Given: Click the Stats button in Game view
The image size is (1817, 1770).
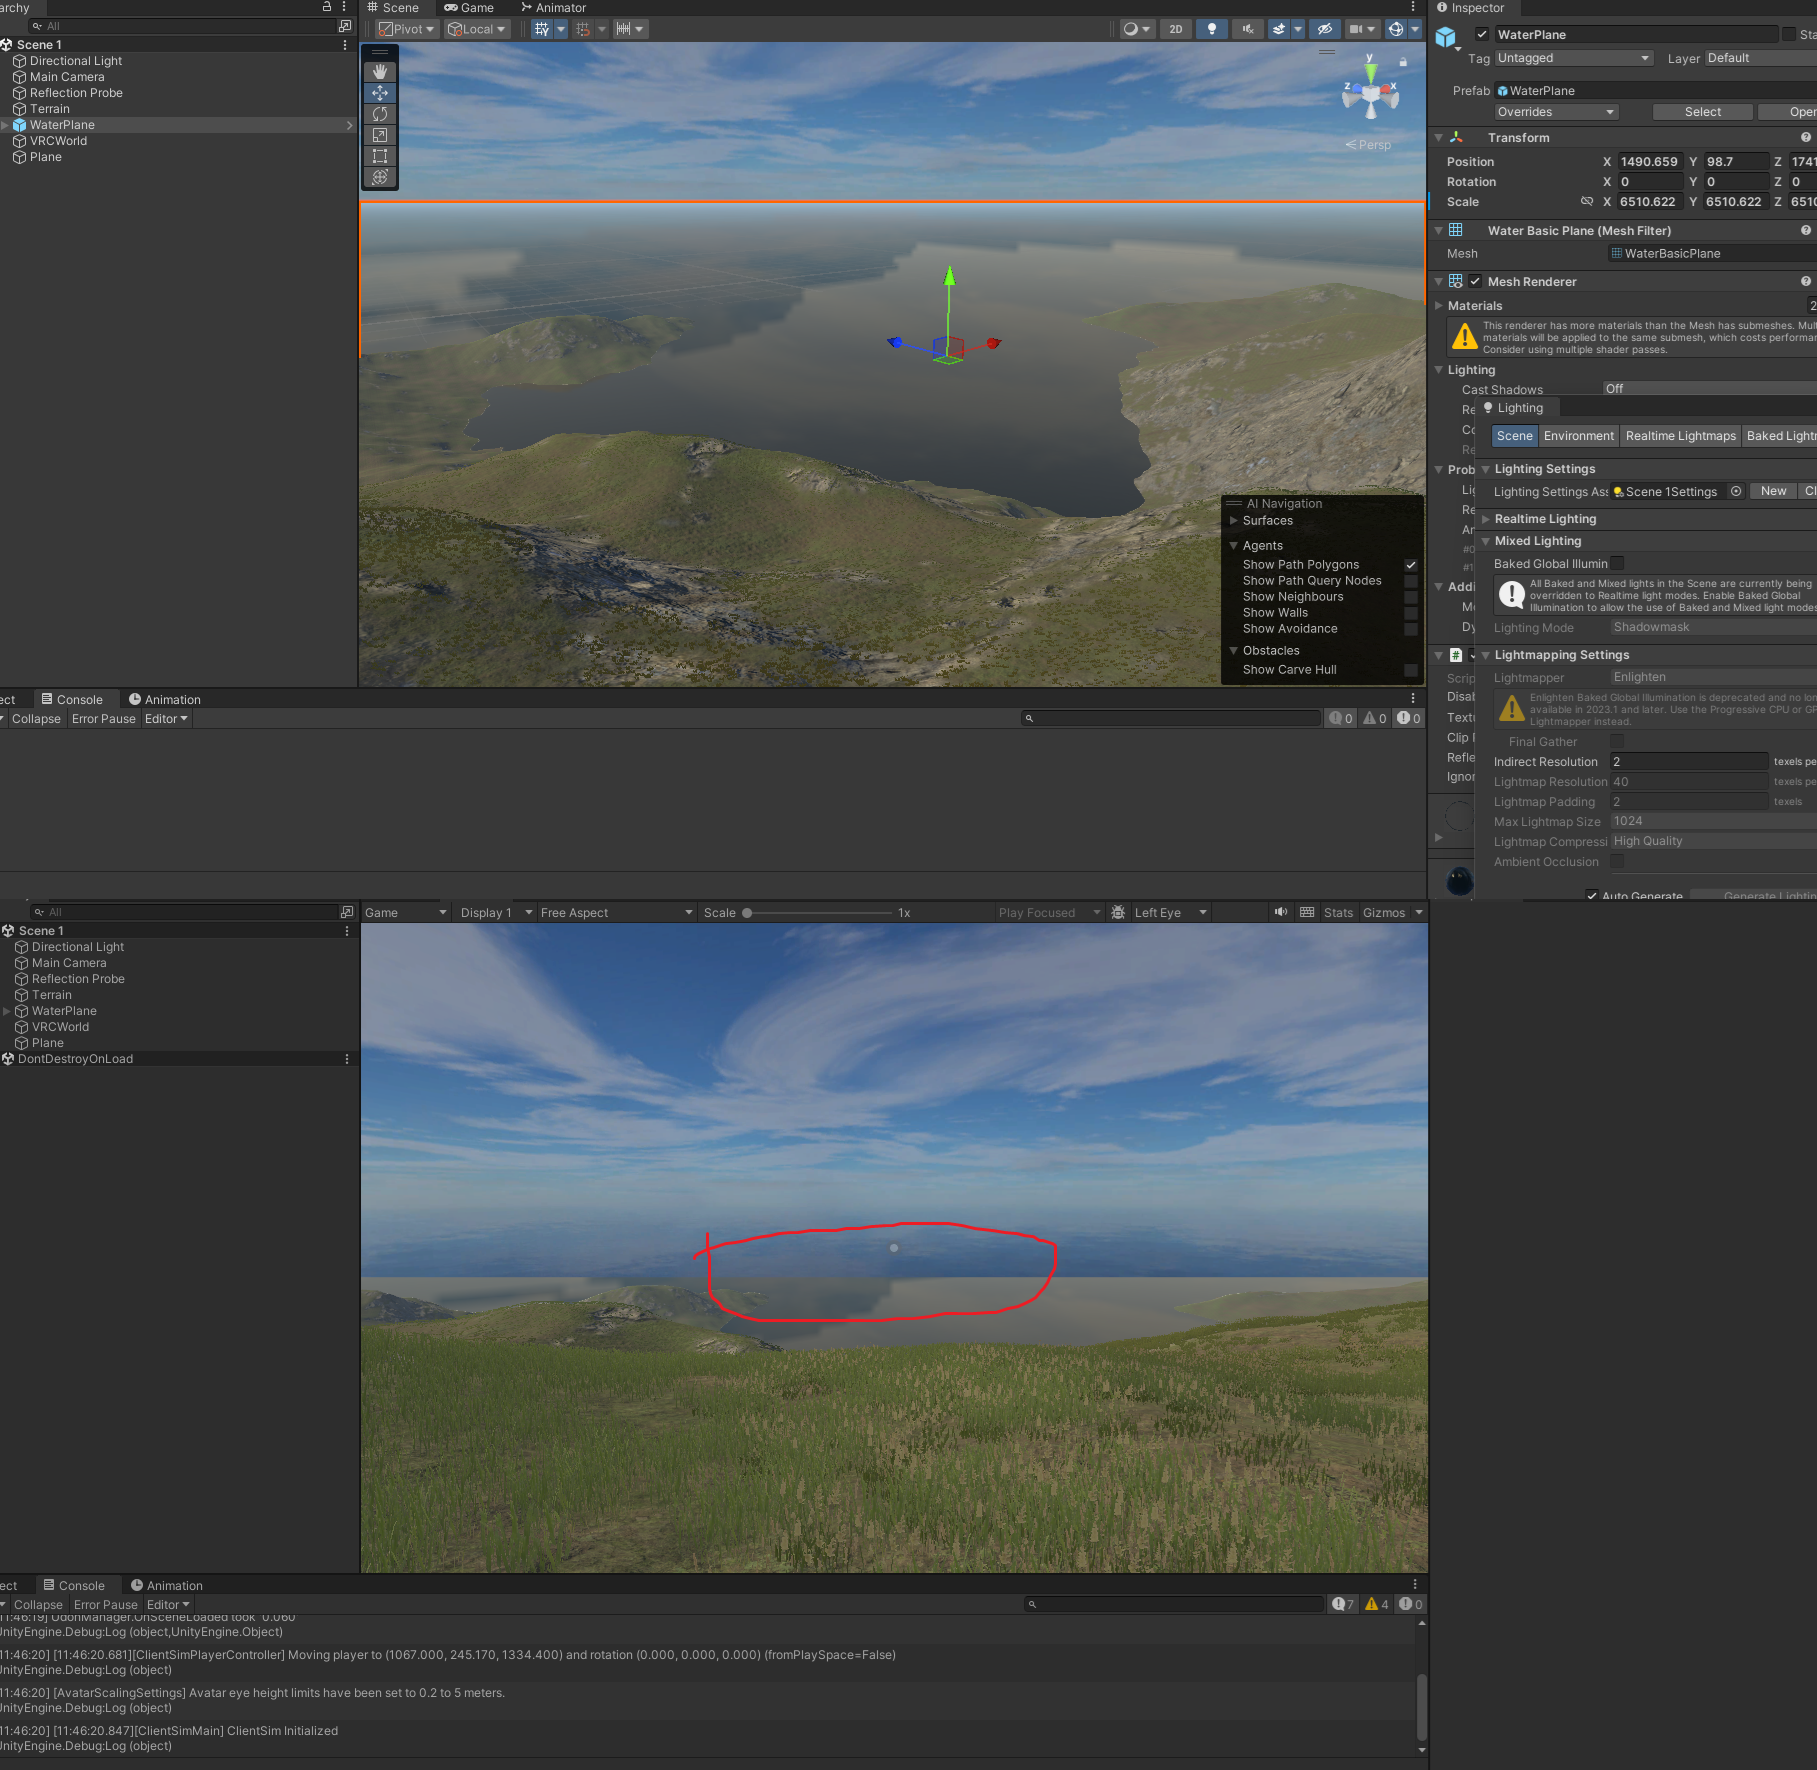Looking at the screenshot, I should point(1338,913).
